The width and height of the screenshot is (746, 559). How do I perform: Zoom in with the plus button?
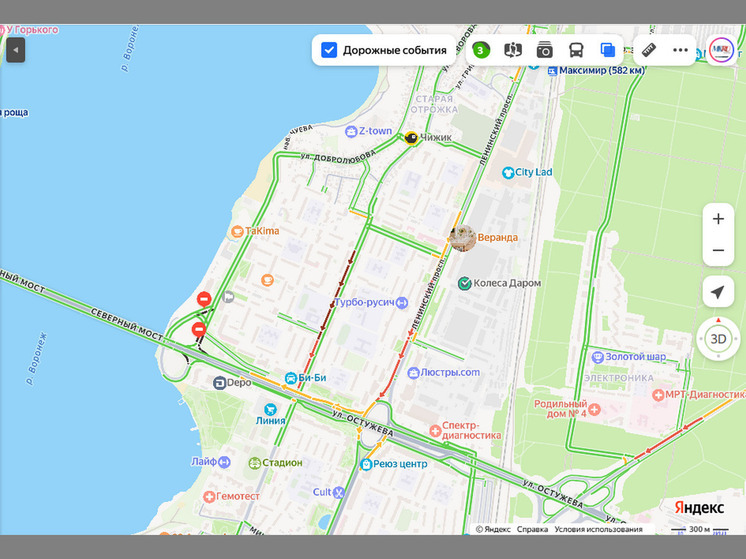[718, 219]
